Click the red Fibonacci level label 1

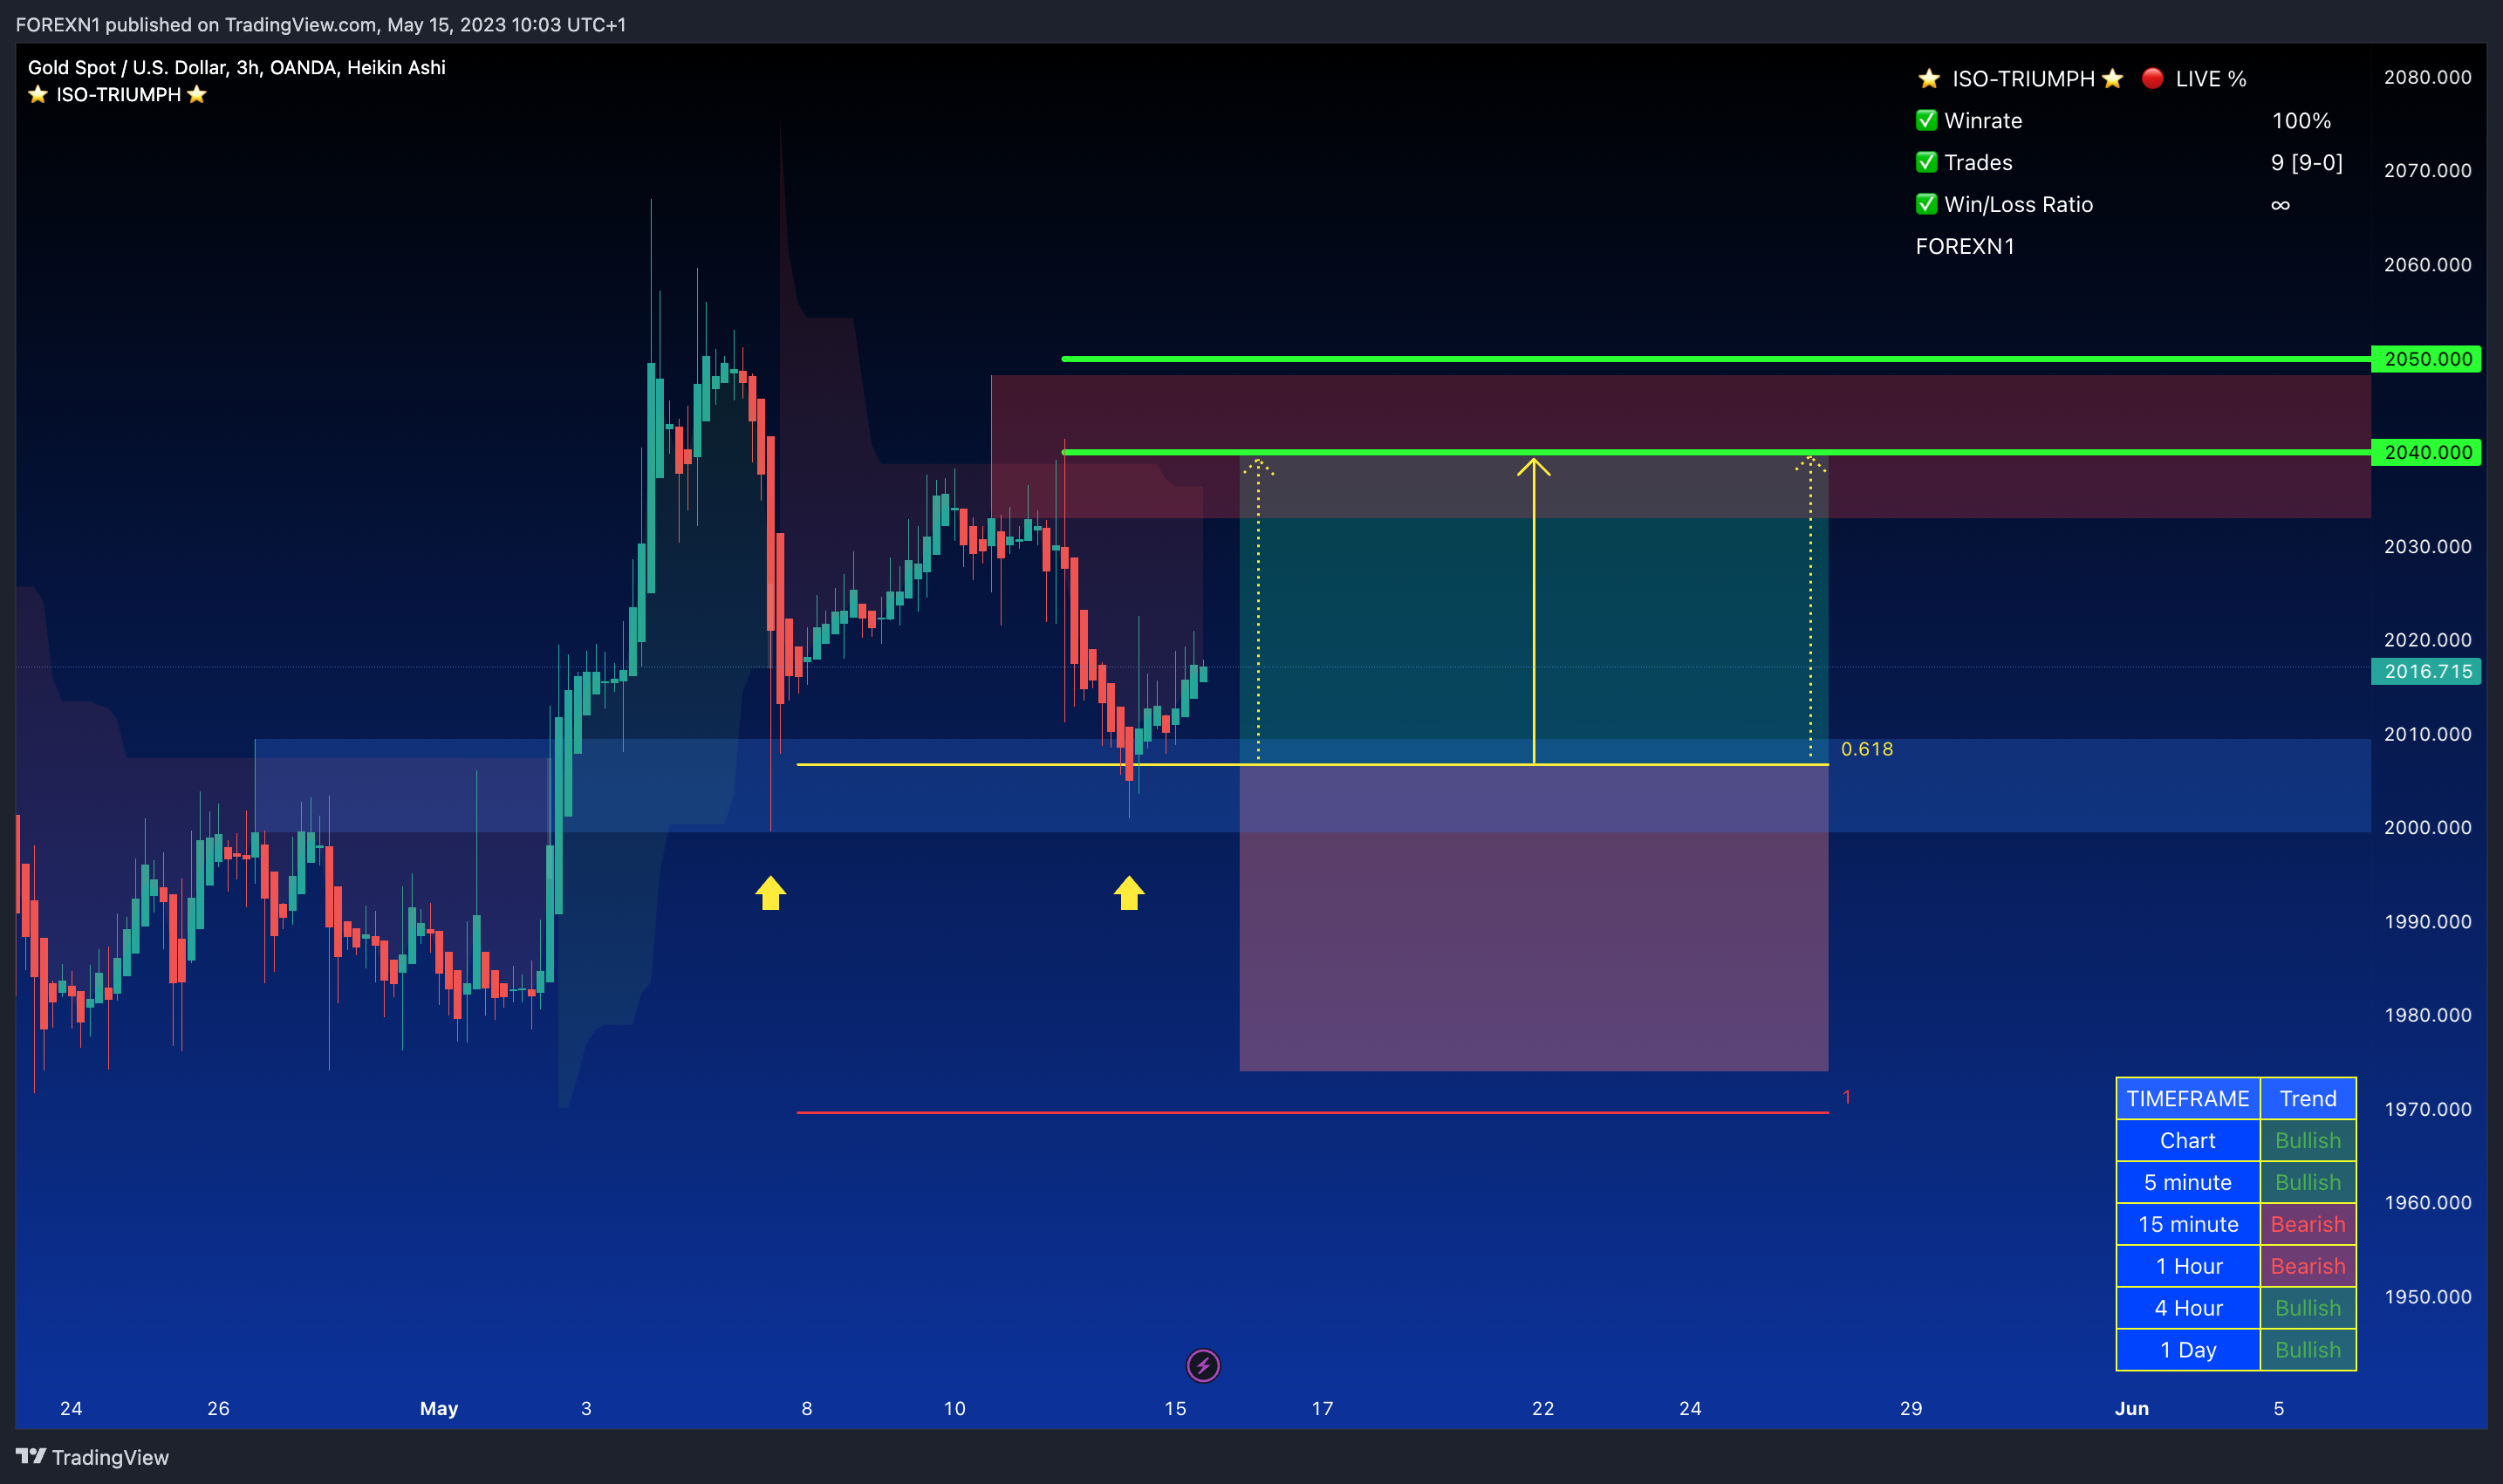coord(1847,1097)
